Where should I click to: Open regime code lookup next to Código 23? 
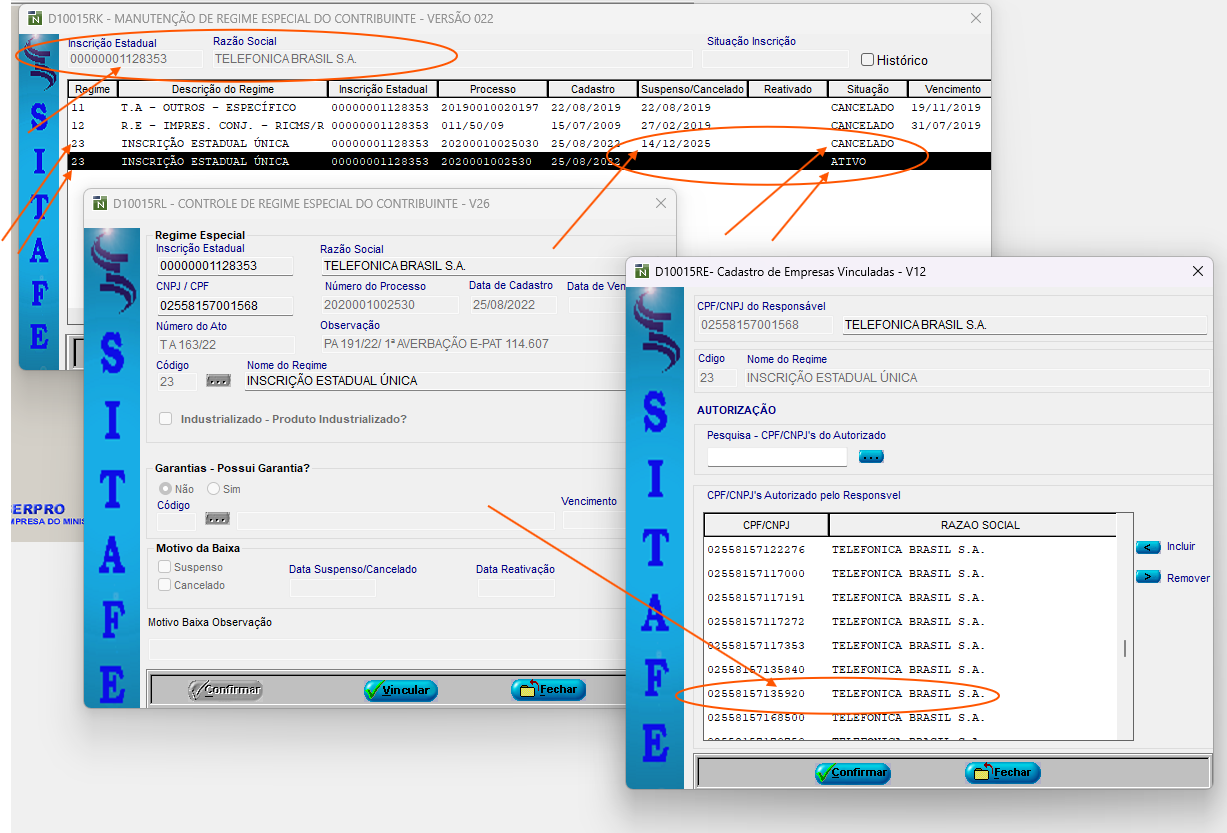[x=218, y=381]
